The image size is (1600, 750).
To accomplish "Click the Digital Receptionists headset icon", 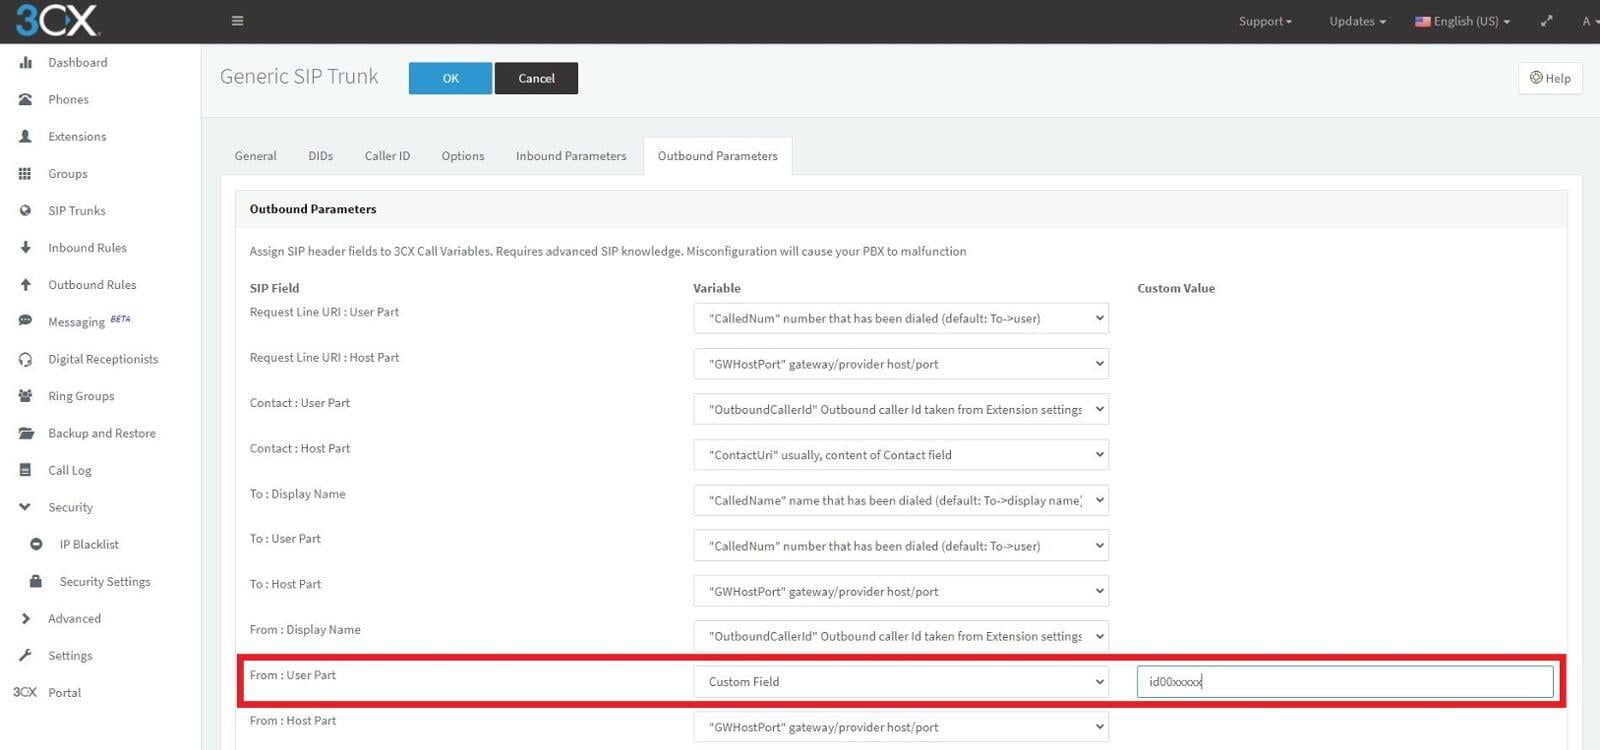I will pyautogui.click(x=25, y=359).
